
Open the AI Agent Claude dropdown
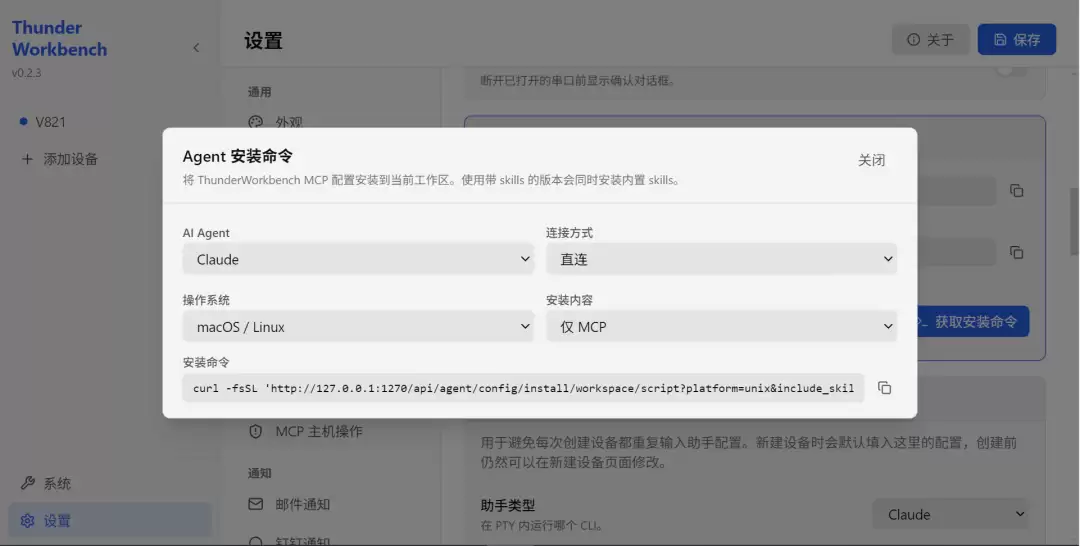coord(358,259)
